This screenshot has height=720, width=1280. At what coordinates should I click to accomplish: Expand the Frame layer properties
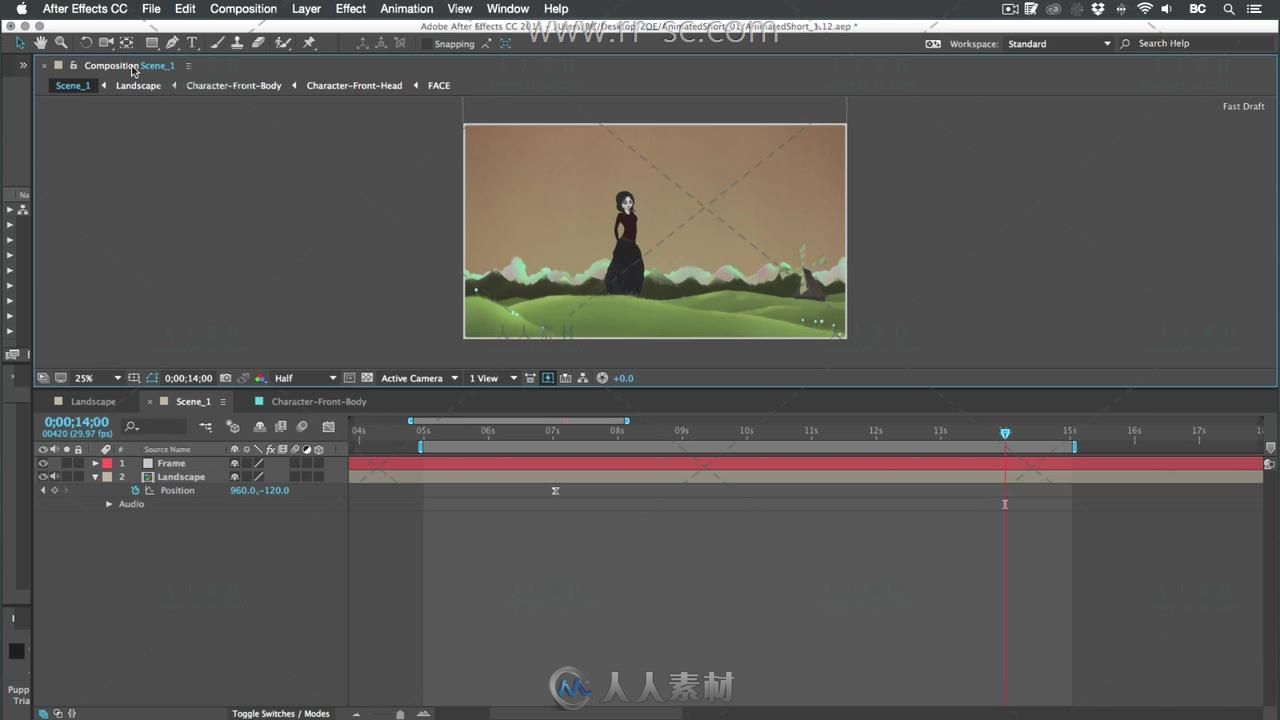pos(96,463)
